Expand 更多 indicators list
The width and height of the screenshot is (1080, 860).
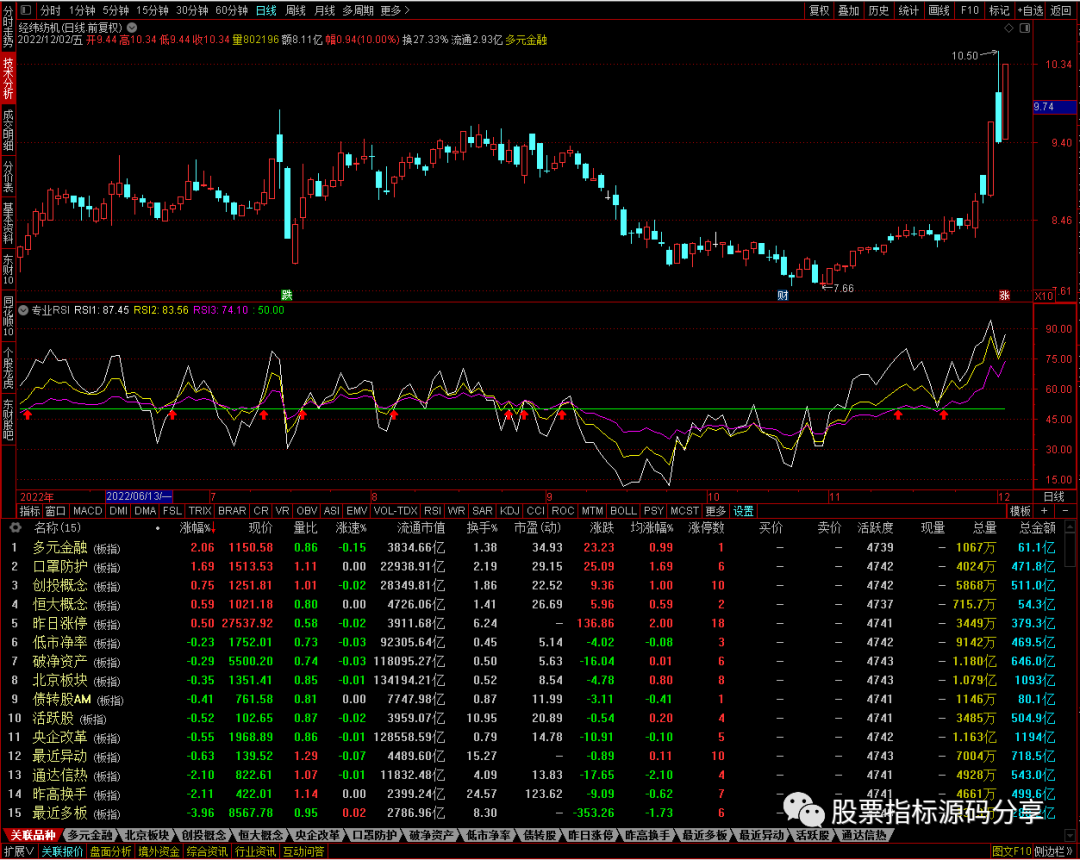point(716,511)
